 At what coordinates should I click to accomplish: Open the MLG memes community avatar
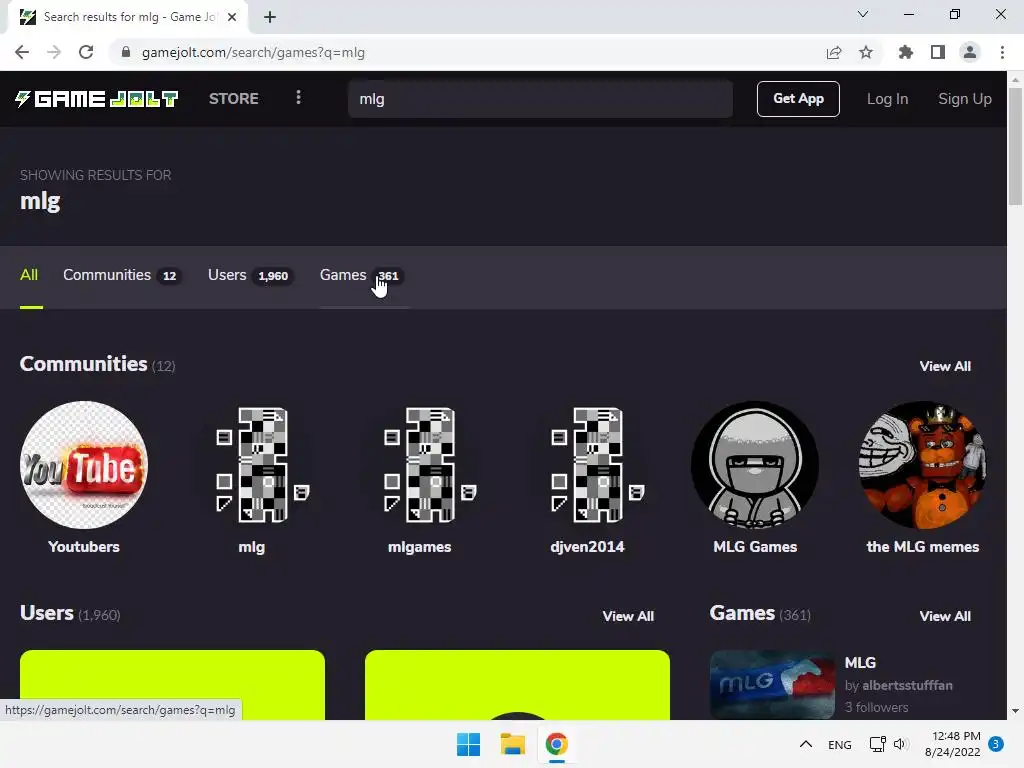[923, 465]
